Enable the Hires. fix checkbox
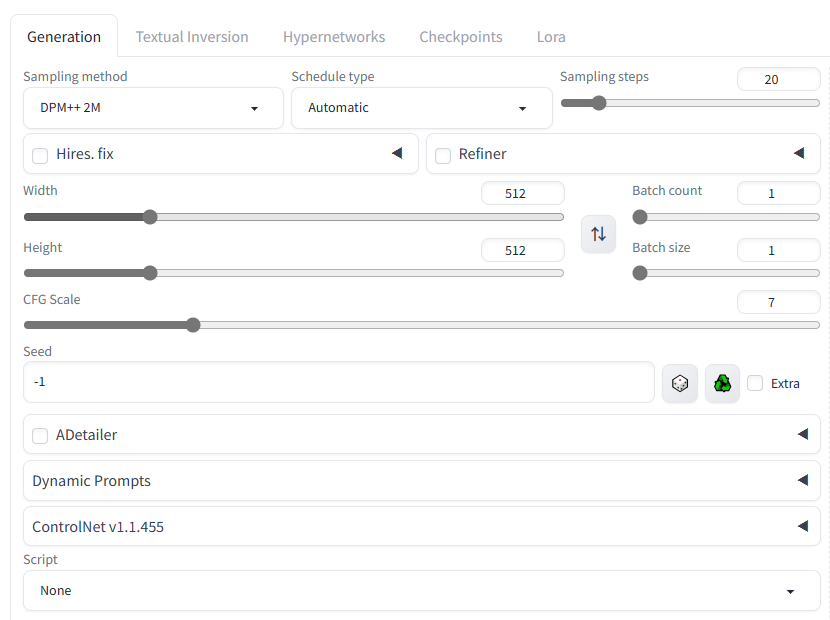The width and height of the screenshot is (830, 620). (40, 156)
